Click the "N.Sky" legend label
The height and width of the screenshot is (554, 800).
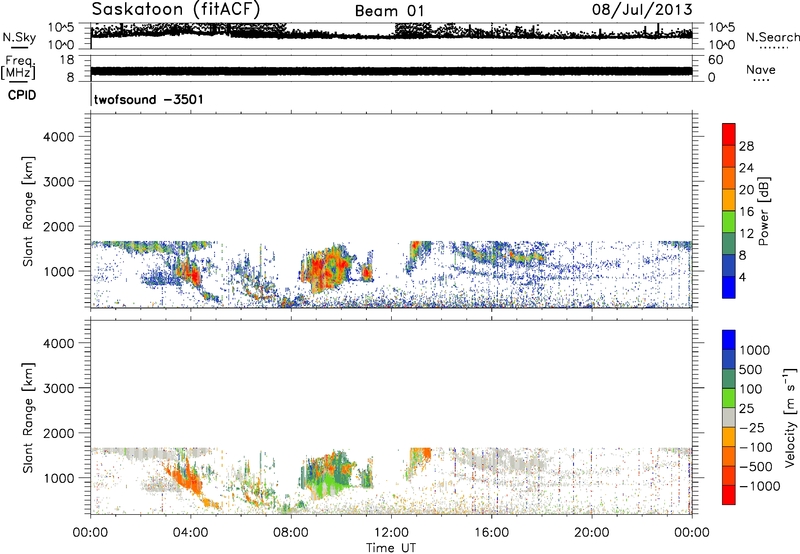[19, 37]
